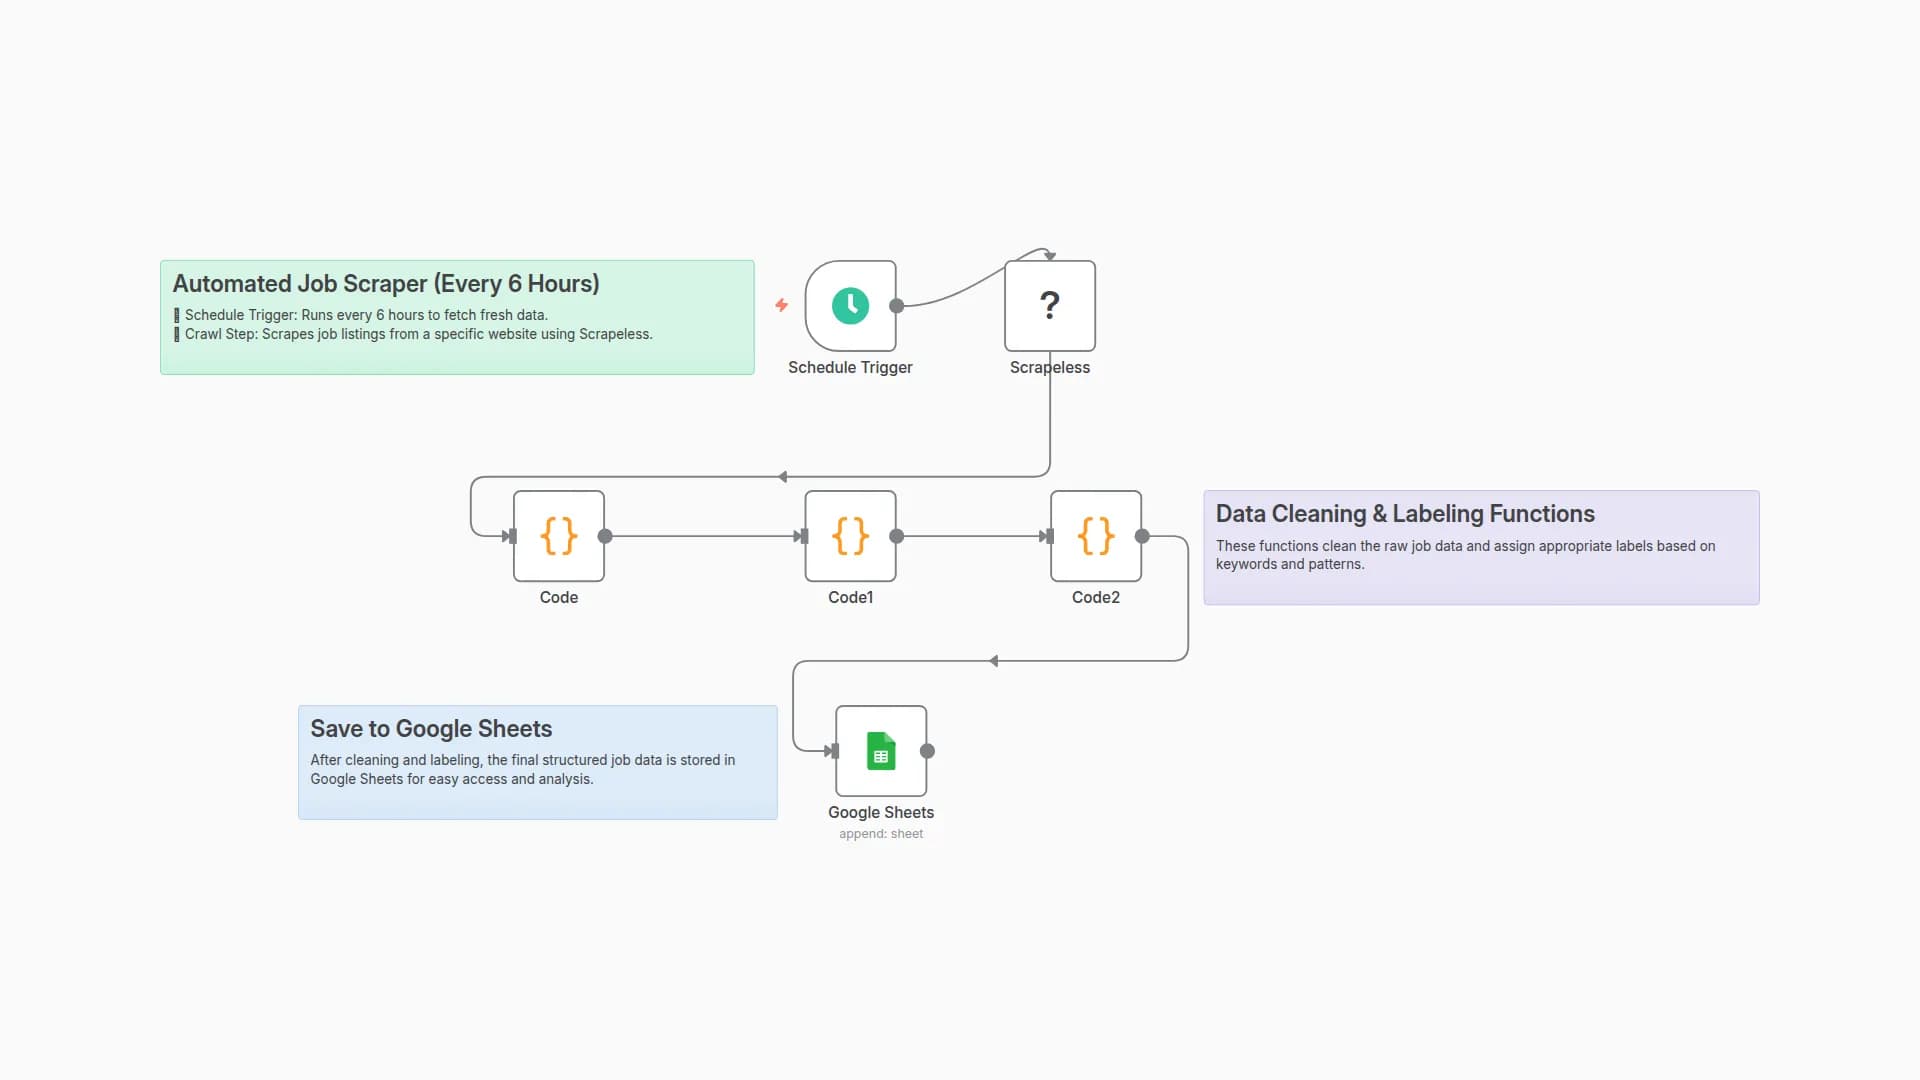
Task: Click the Google Sheets input connector
Action: (x=834, y=751)
